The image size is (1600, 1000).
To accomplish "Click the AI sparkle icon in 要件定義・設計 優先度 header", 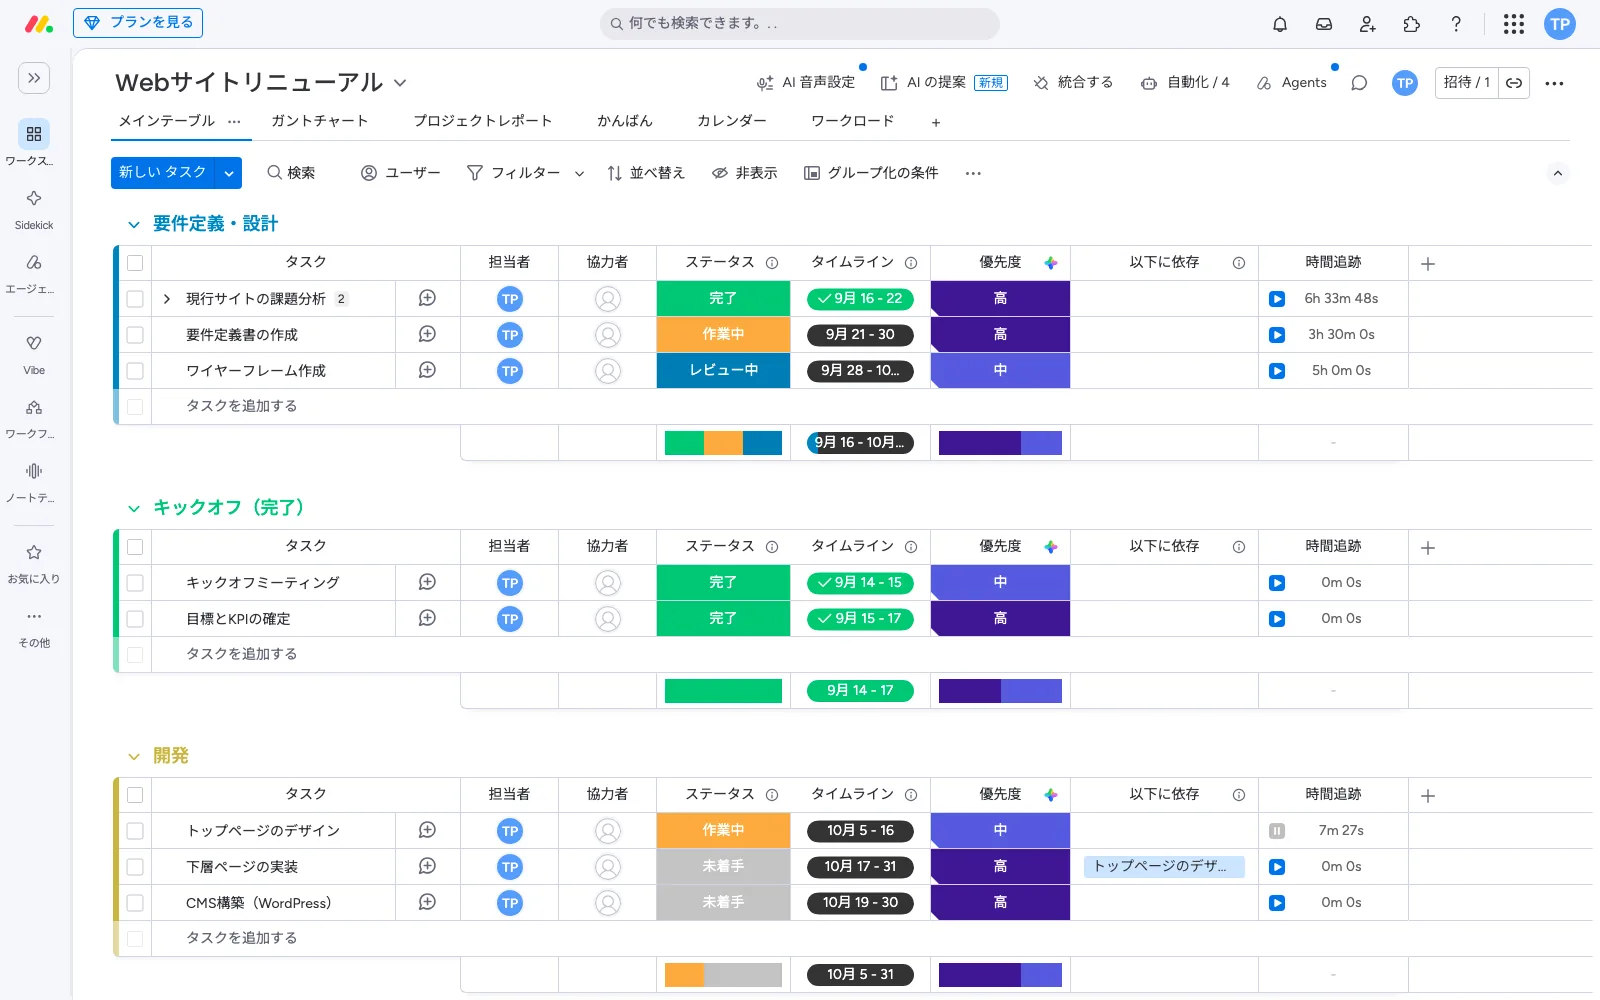I will pos(1051,263).
